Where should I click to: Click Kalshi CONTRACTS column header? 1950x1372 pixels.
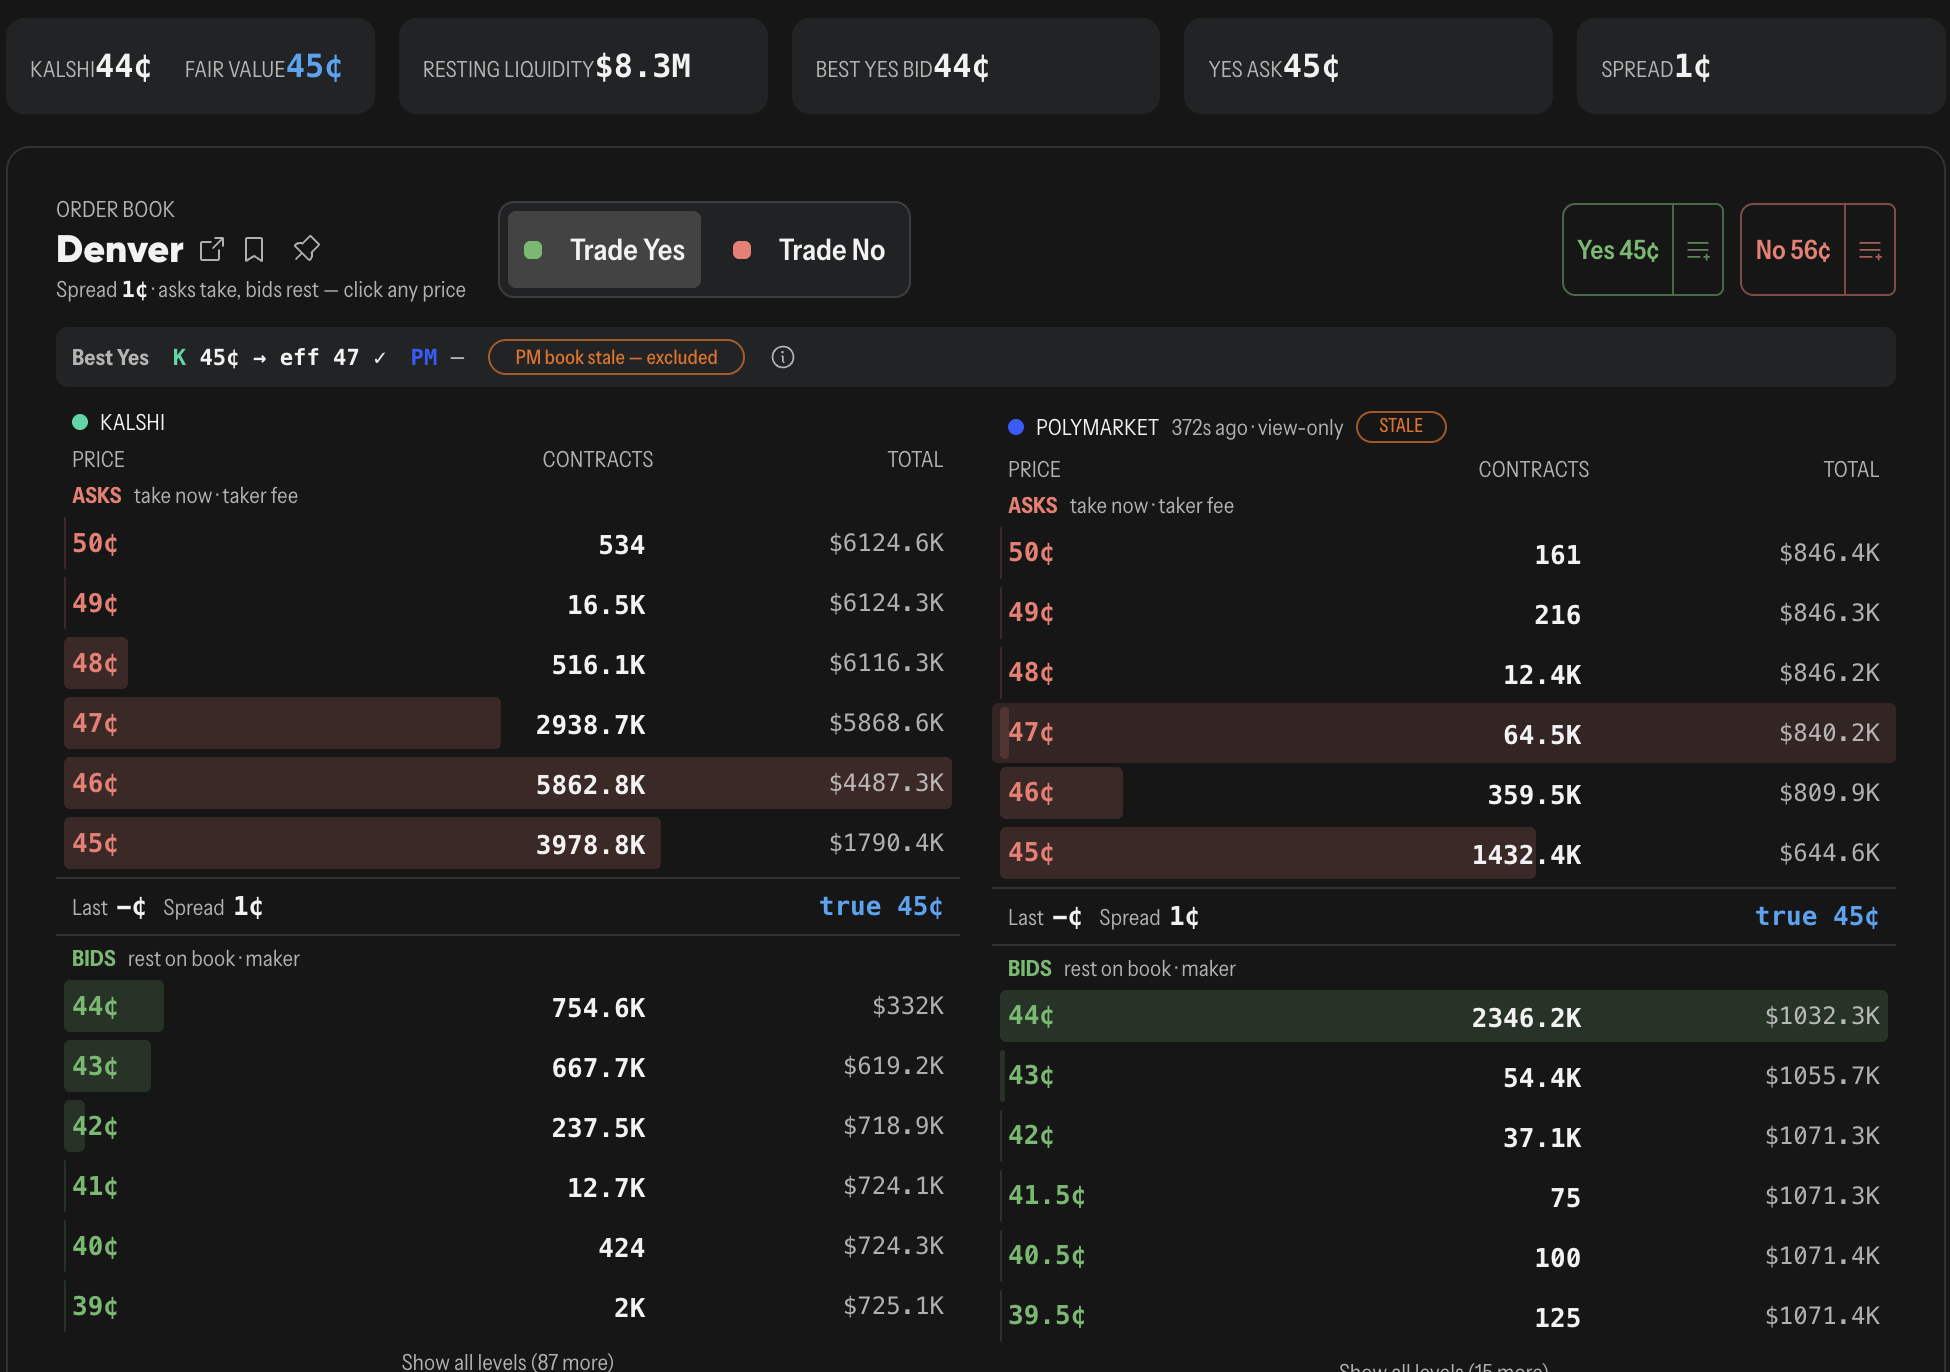click(x=597, y=459)
